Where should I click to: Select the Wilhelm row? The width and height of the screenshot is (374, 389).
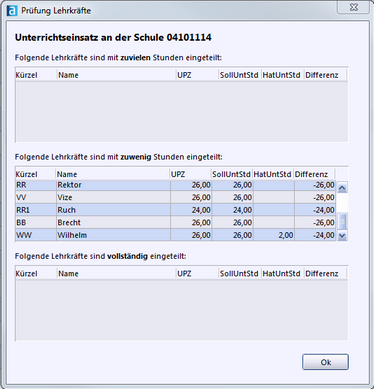click(x=176, y=235)
